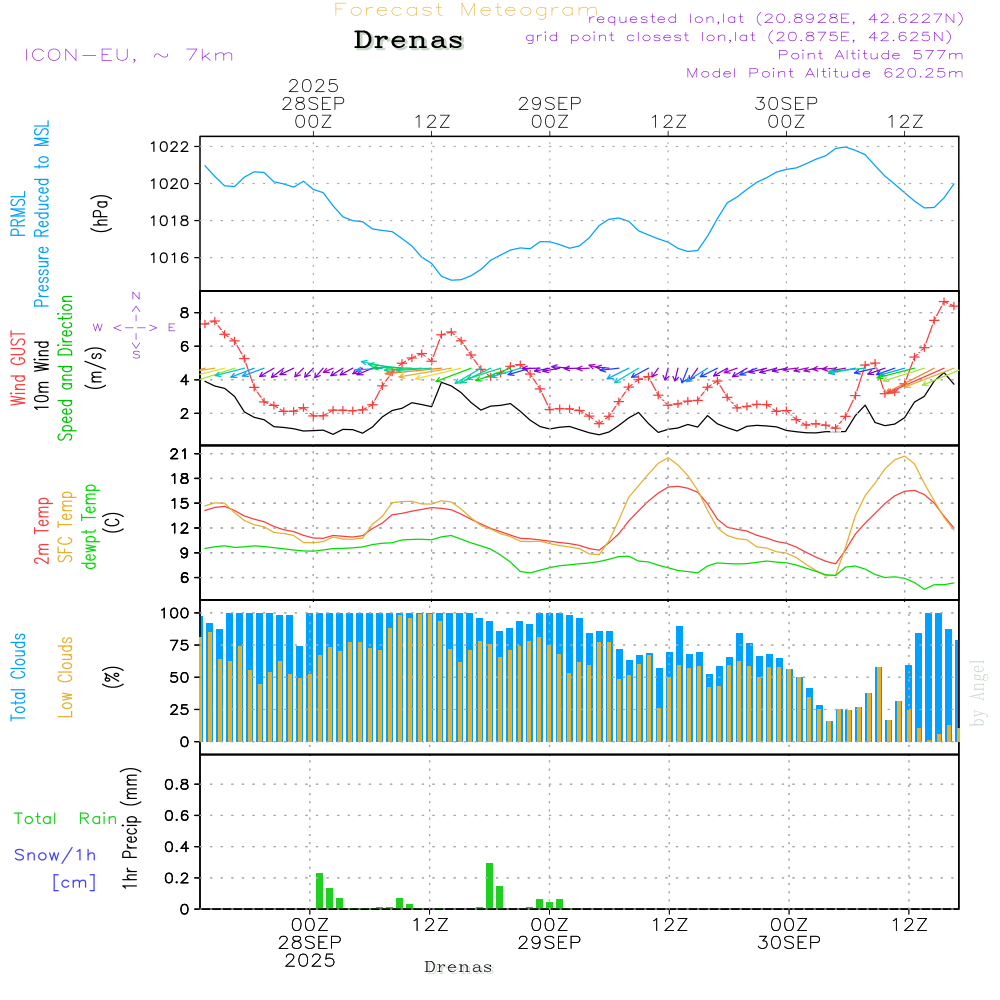Select the grid point closest lon,lat text
This screenshot has height=1000, width=1000.
tap(745, 37)
